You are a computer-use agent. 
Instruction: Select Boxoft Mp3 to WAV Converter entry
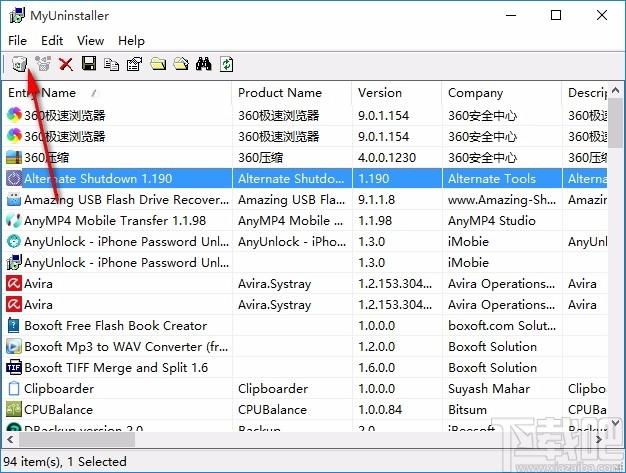[126, 346]
